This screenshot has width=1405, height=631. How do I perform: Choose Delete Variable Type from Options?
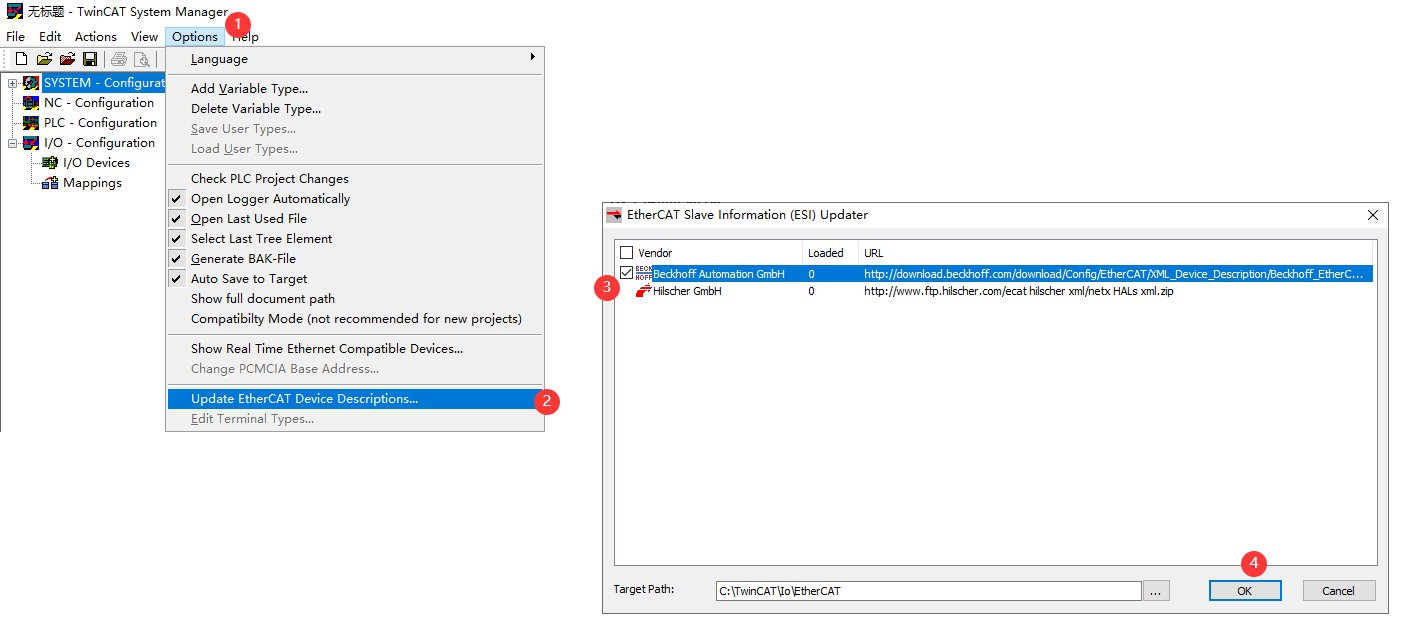354,109
